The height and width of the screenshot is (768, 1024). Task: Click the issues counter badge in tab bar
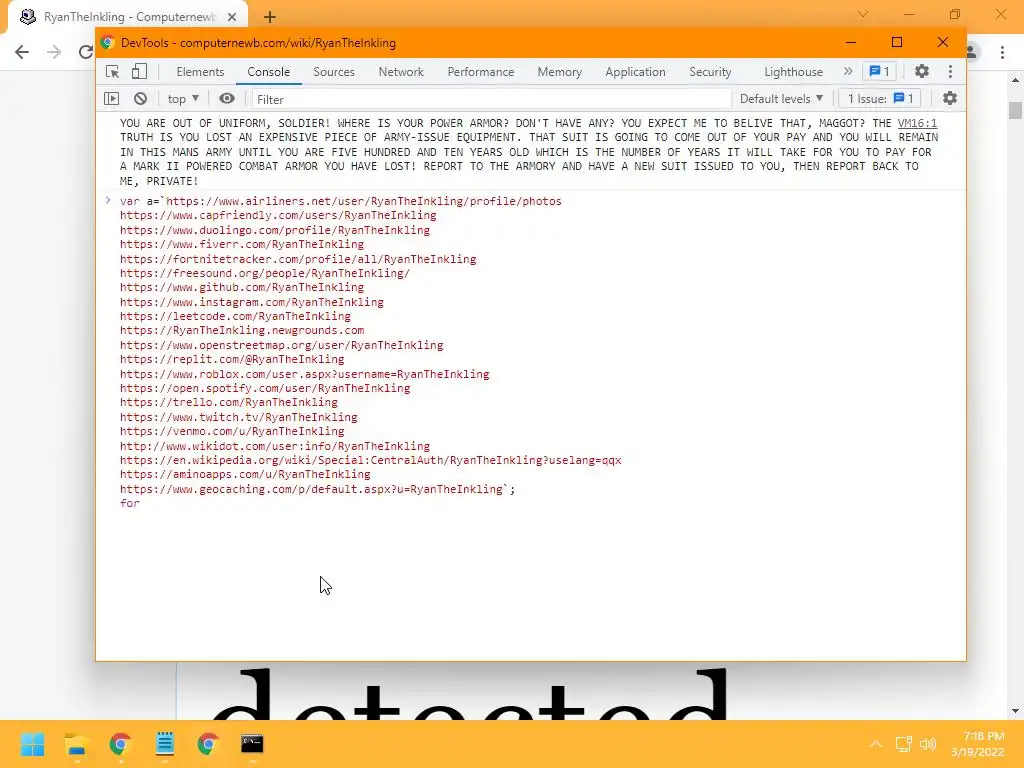pyautogui.click(x=879, y=71)
